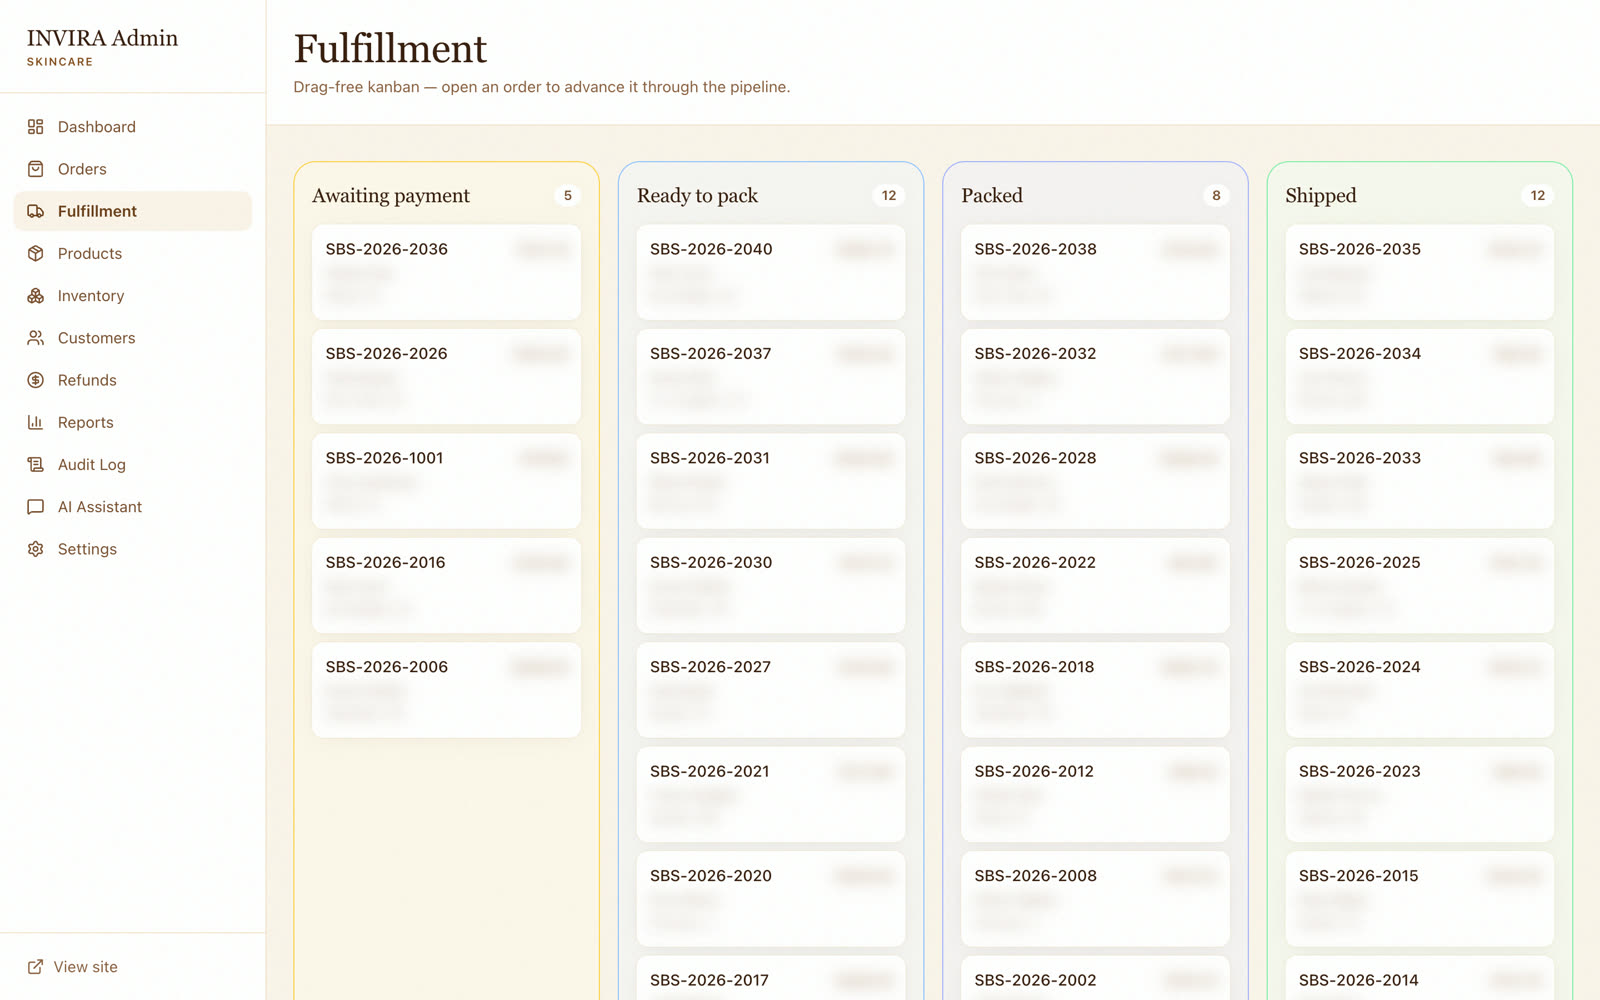Image resolution: width=1600 pixels, height=1000 pixels.
Task: Open the Products section
Action: (x=133, y=253)
